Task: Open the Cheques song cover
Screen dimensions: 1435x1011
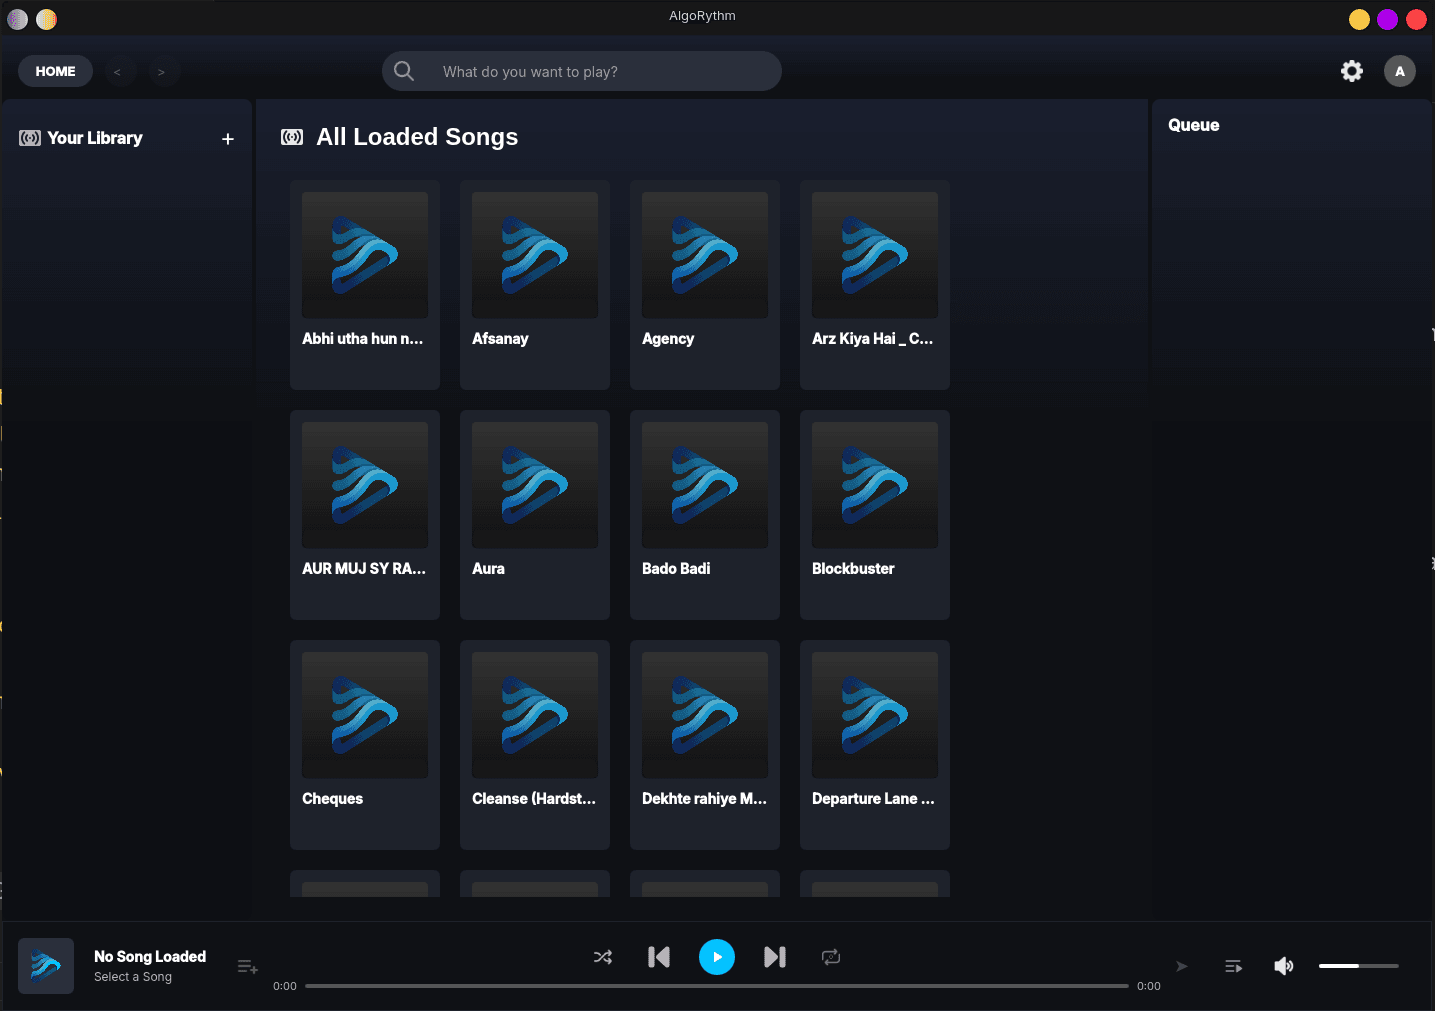Action: point(365,715)
